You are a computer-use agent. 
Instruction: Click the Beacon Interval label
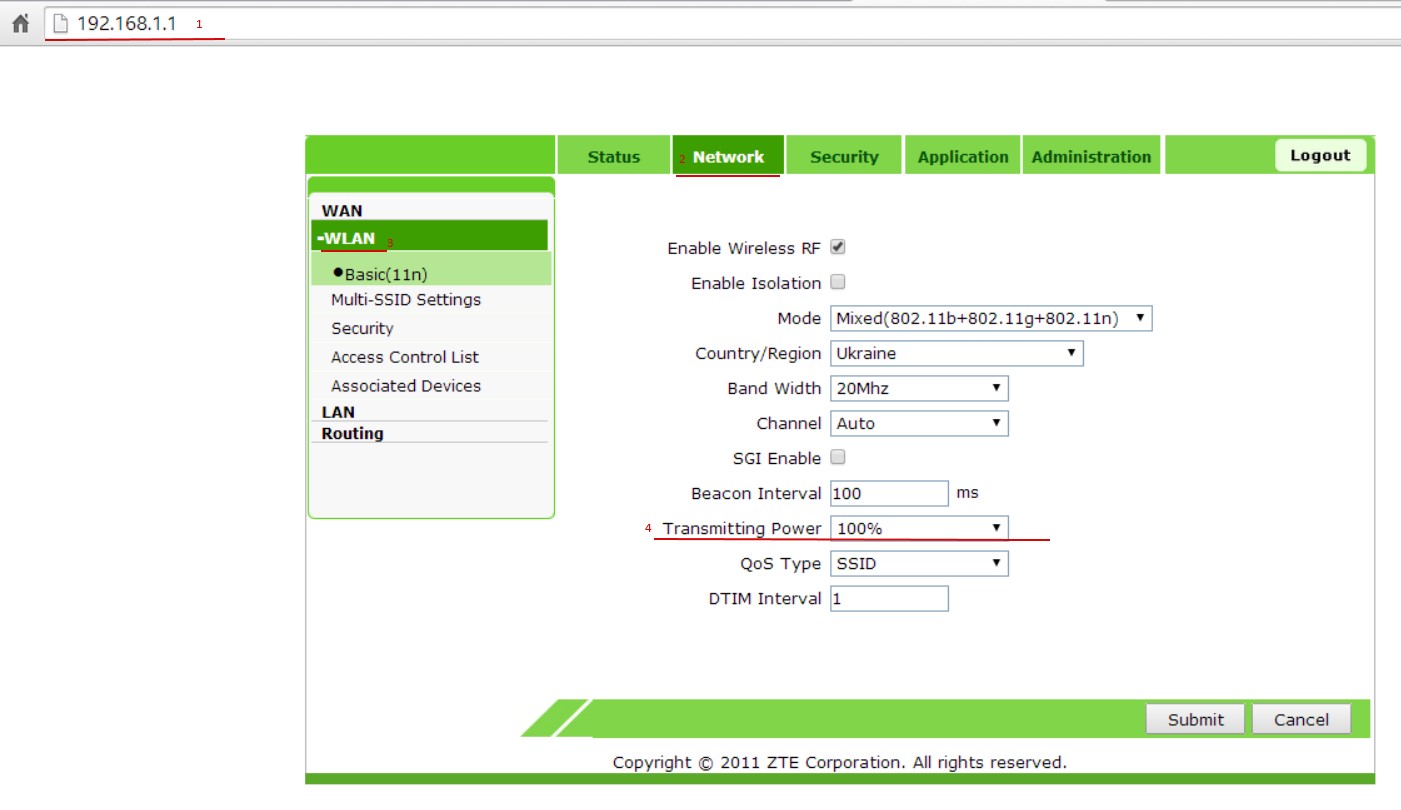756,494
